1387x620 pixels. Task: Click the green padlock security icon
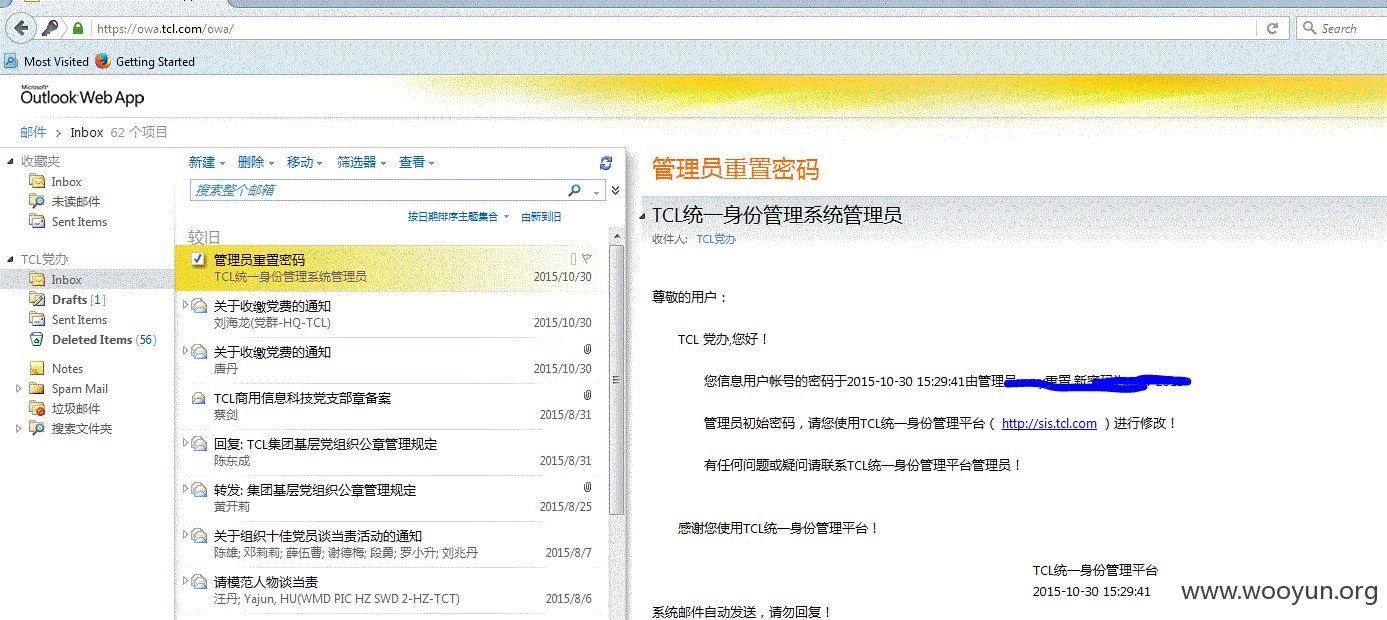78,28
